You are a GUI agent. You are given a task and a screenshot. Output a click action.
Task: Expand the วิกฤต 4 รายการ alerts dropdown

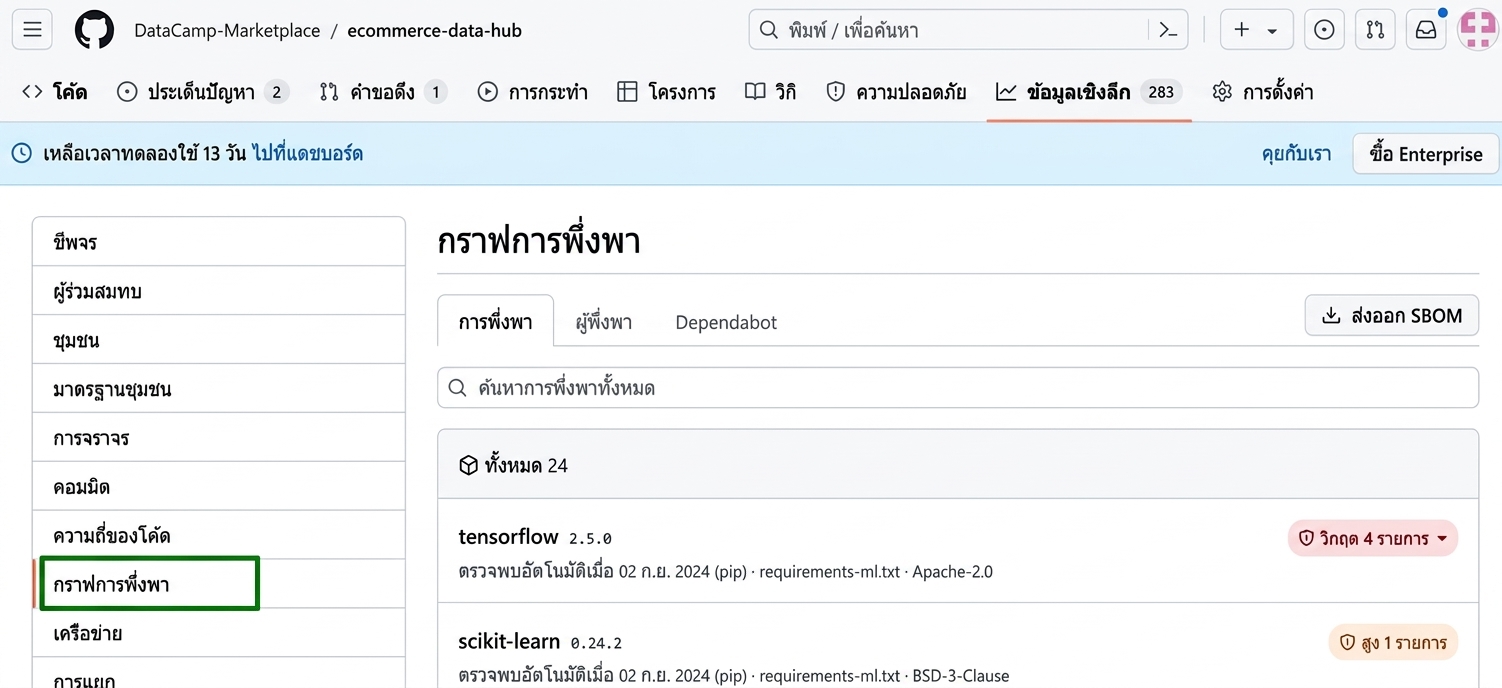(x=1373, y=538)
